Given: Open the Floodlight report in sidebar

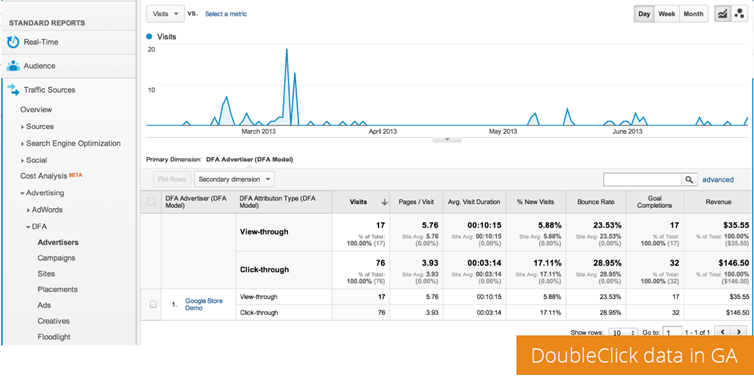Looking at the screenshot, I should [54, 337].
